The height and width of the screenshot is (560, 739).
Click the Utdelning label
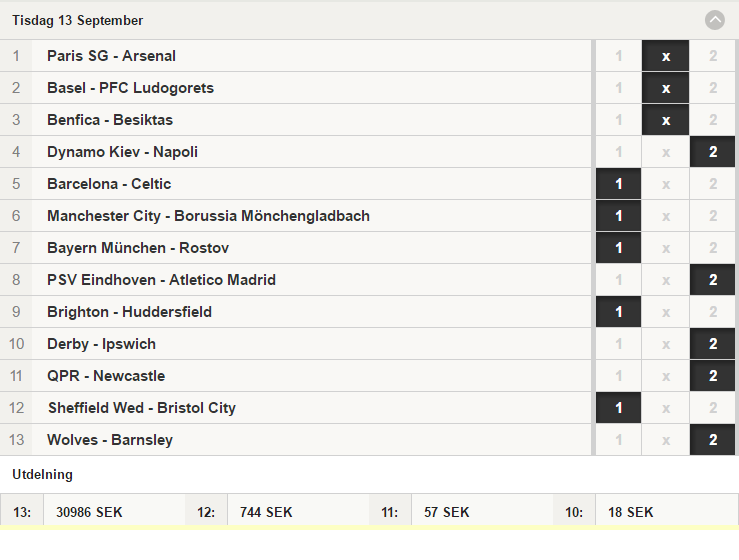pos(42,475)
